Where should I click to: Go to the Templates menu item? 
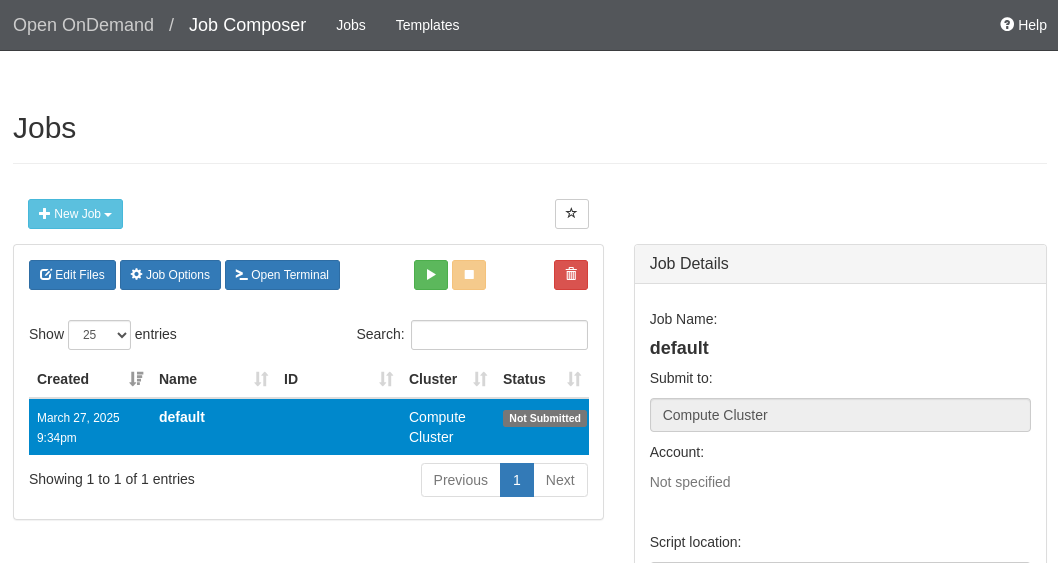[x=427, y=25]
